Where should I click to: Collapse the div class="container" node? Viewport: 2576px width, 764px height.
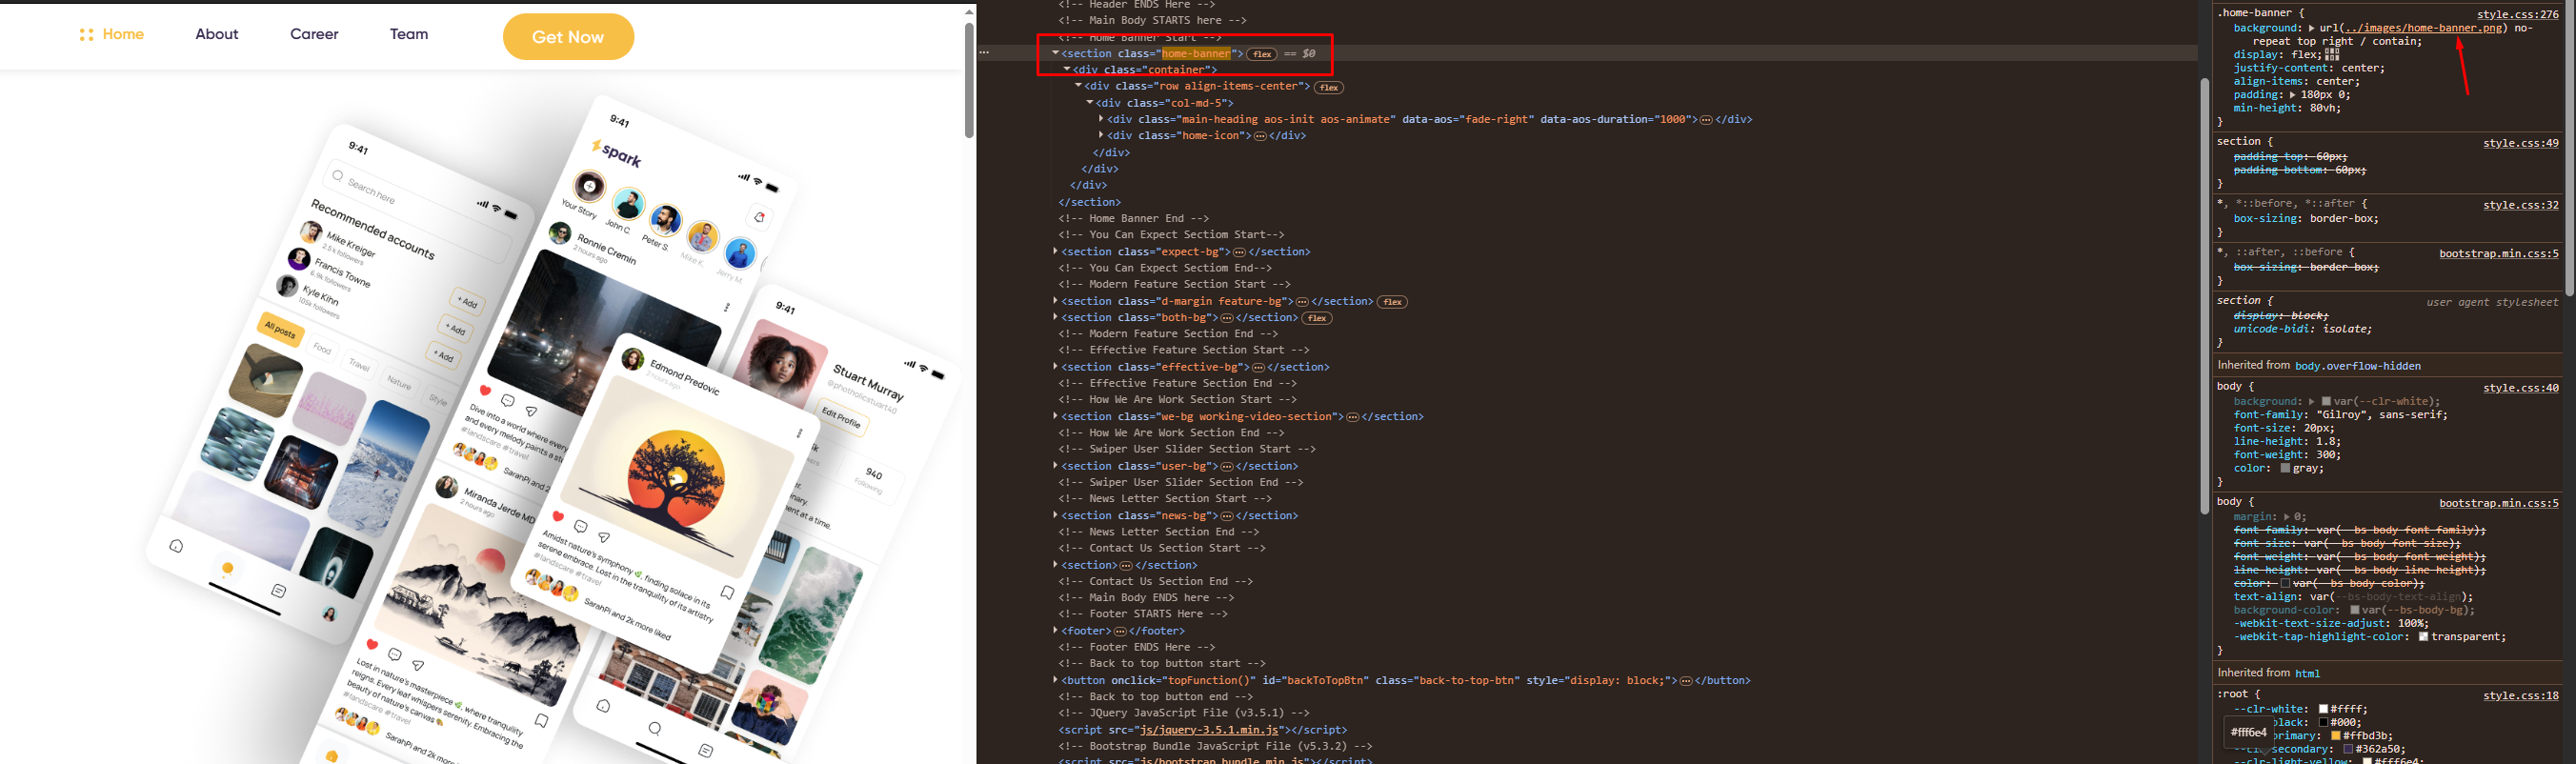tap(1067, 69)
